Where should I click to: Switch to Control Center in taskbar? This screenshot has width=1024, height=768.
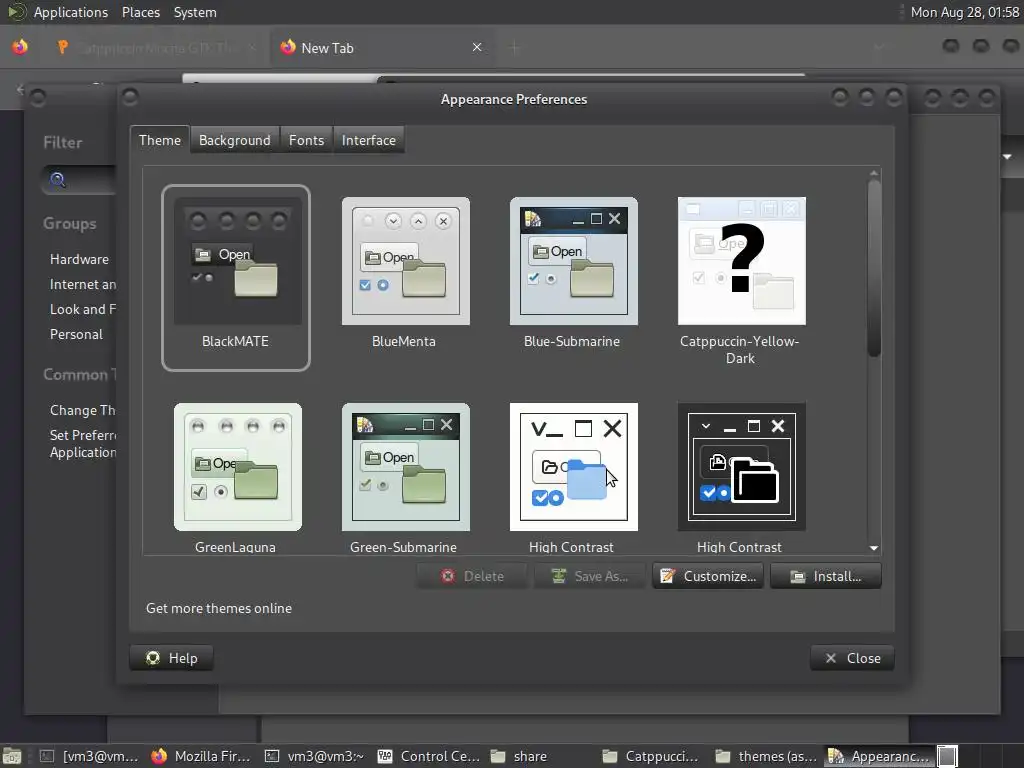tap(428, 756)
